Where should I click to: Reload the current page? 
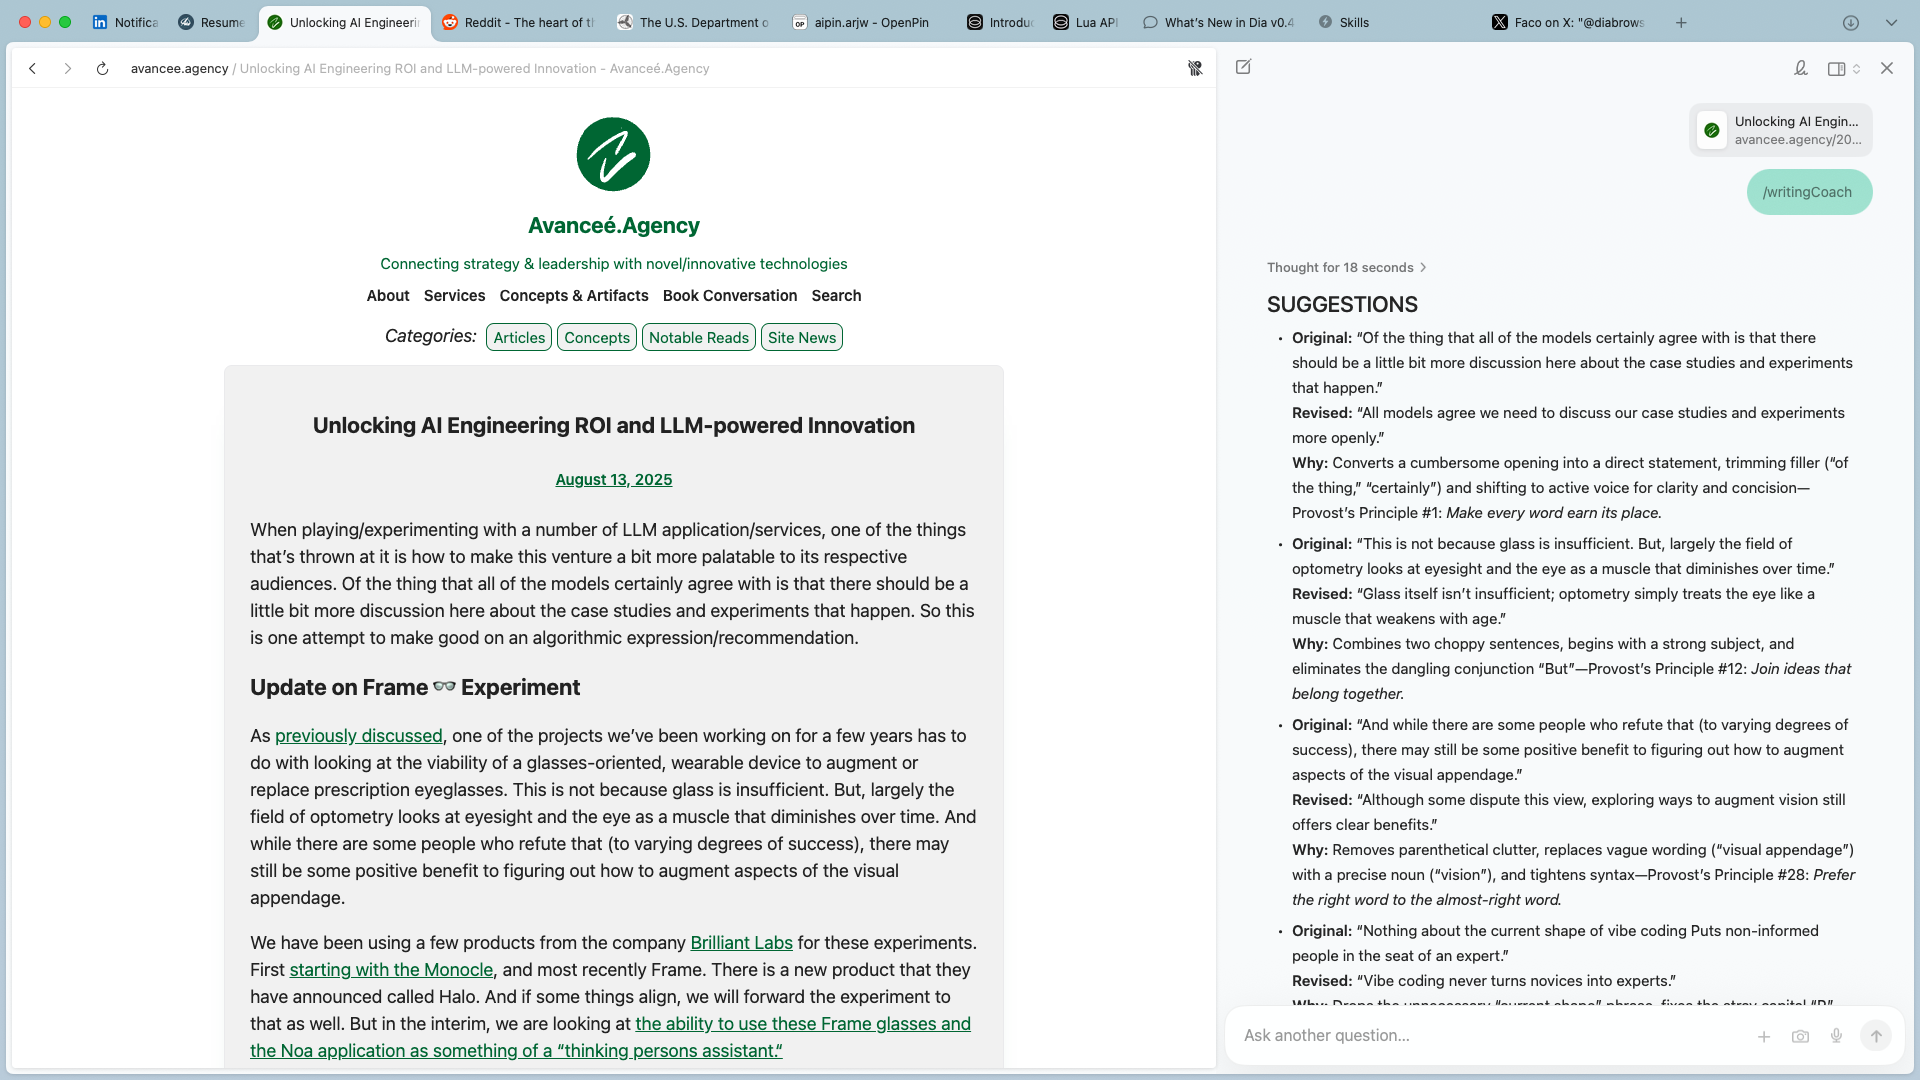pos(102,68)
